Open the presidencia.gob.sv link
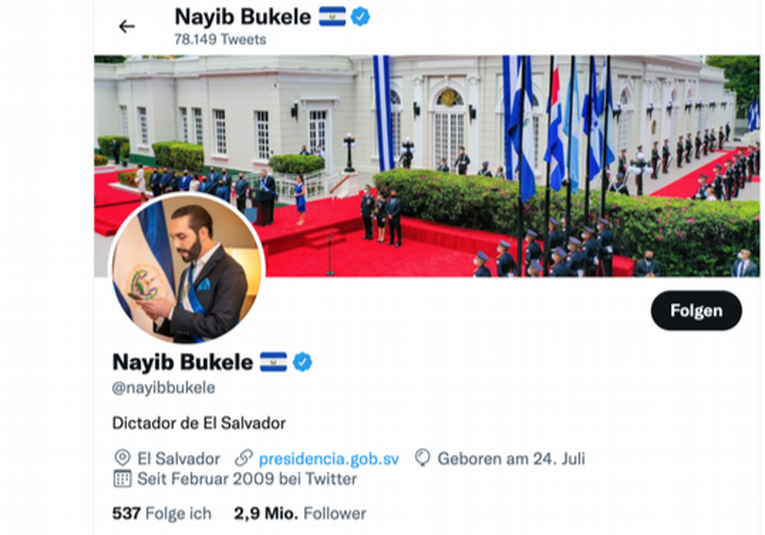This screenshot has height=535, width=765. pos(329,458)
